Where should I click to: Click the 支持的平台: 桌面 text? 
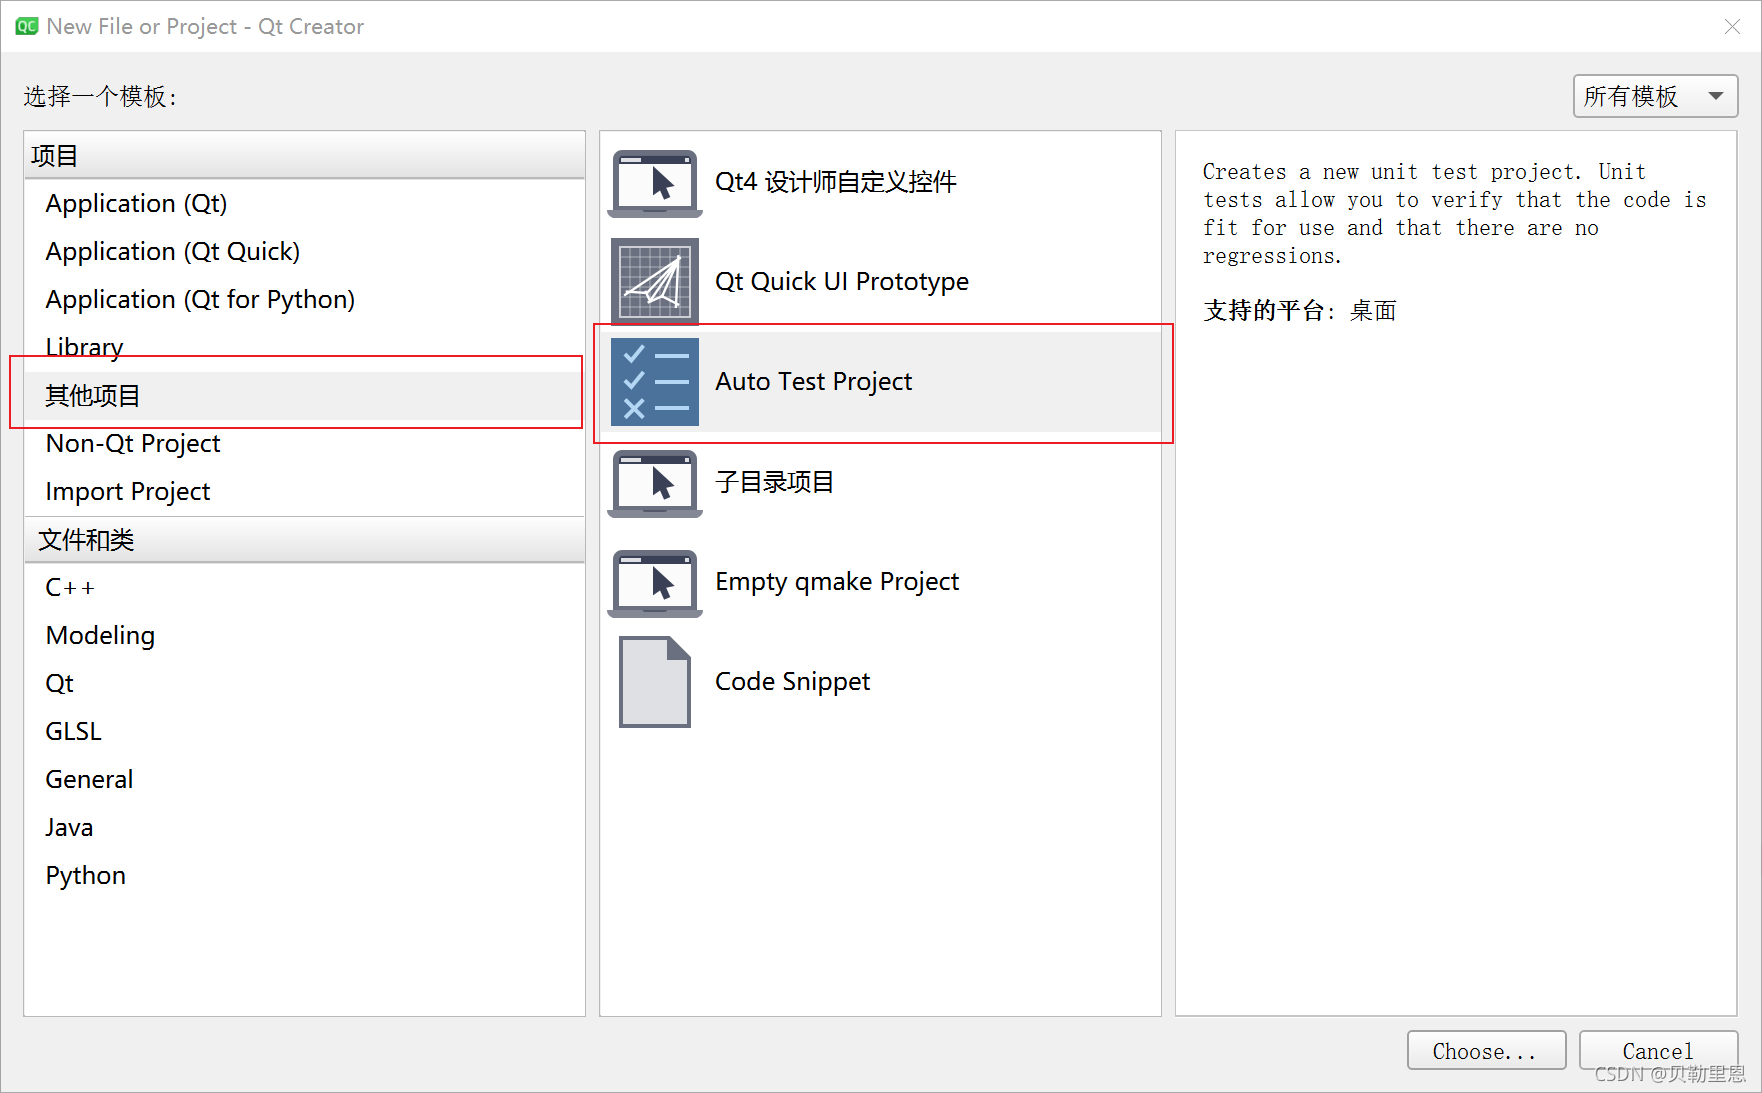[1300, 311]
